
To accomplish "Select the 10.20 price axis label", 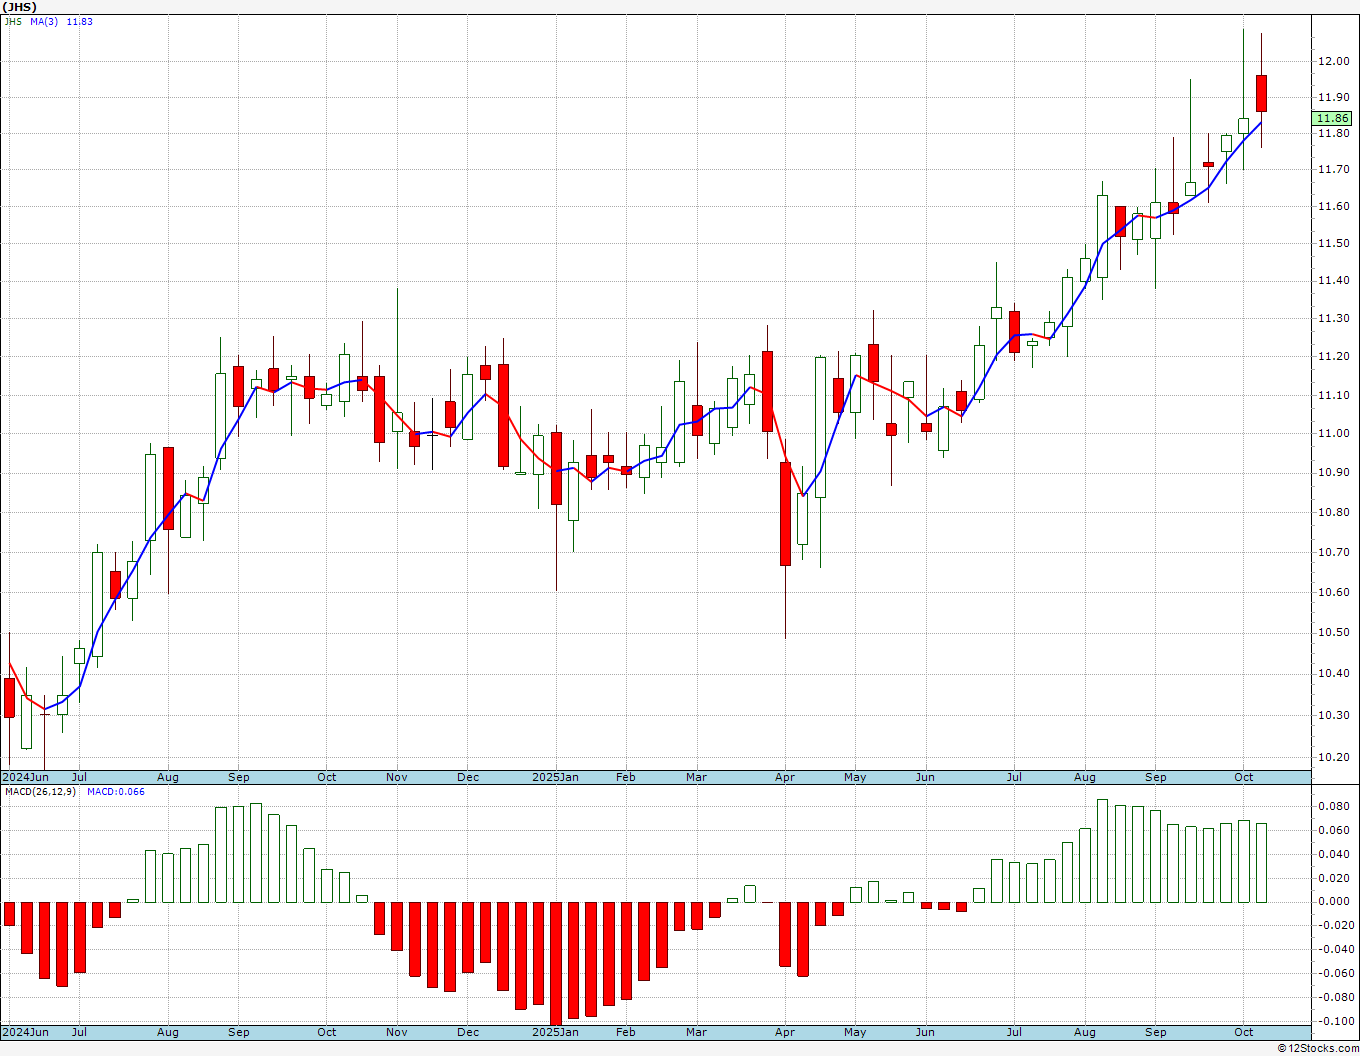I will click(1334, 757).
